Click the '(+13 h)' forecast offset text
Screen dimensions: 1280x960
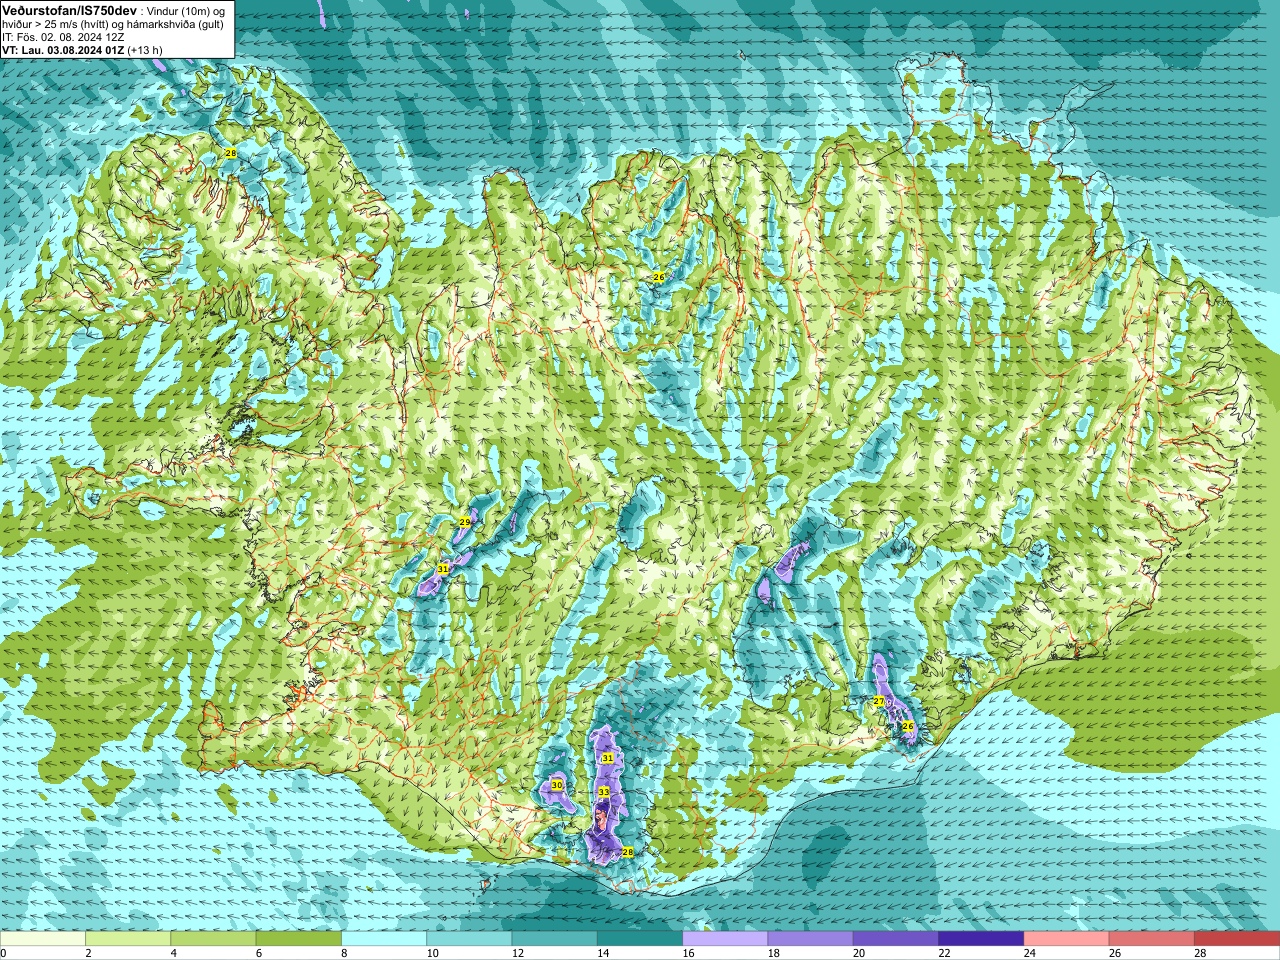pos(145,49)
